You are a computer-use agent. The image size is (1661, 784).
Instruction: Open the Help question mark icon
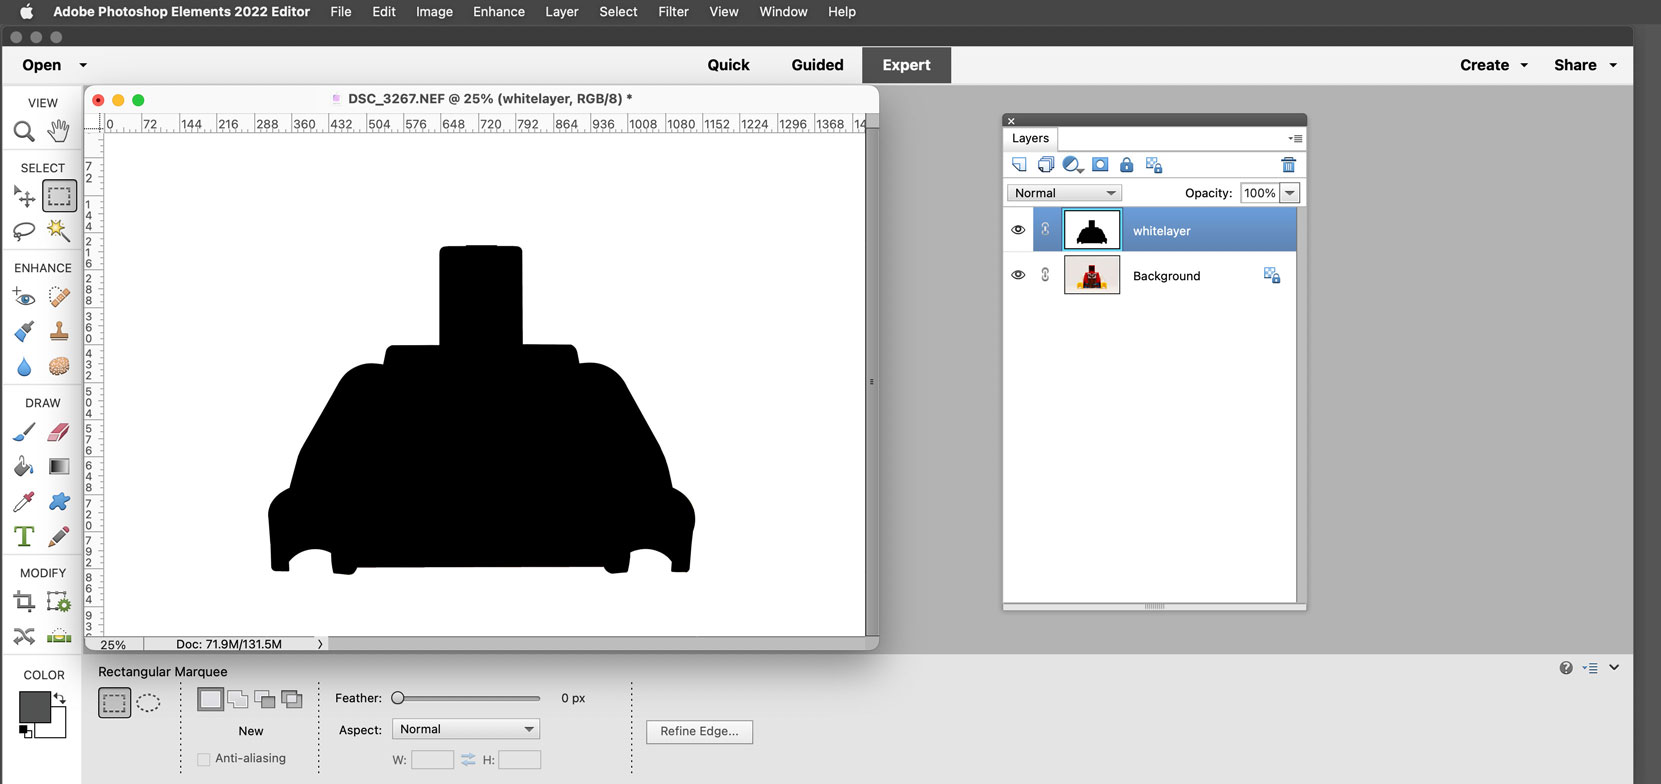[x=1566, y=668]
